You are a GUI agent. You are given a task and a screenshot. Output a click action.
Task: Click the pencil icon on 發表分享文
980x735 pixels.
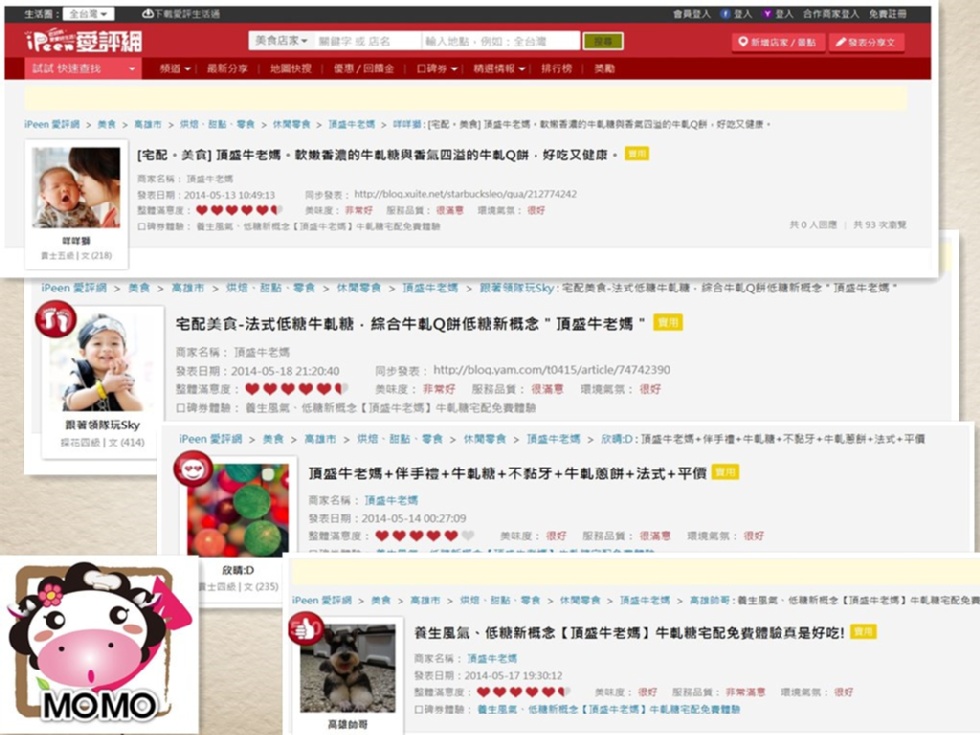[841, 42]
